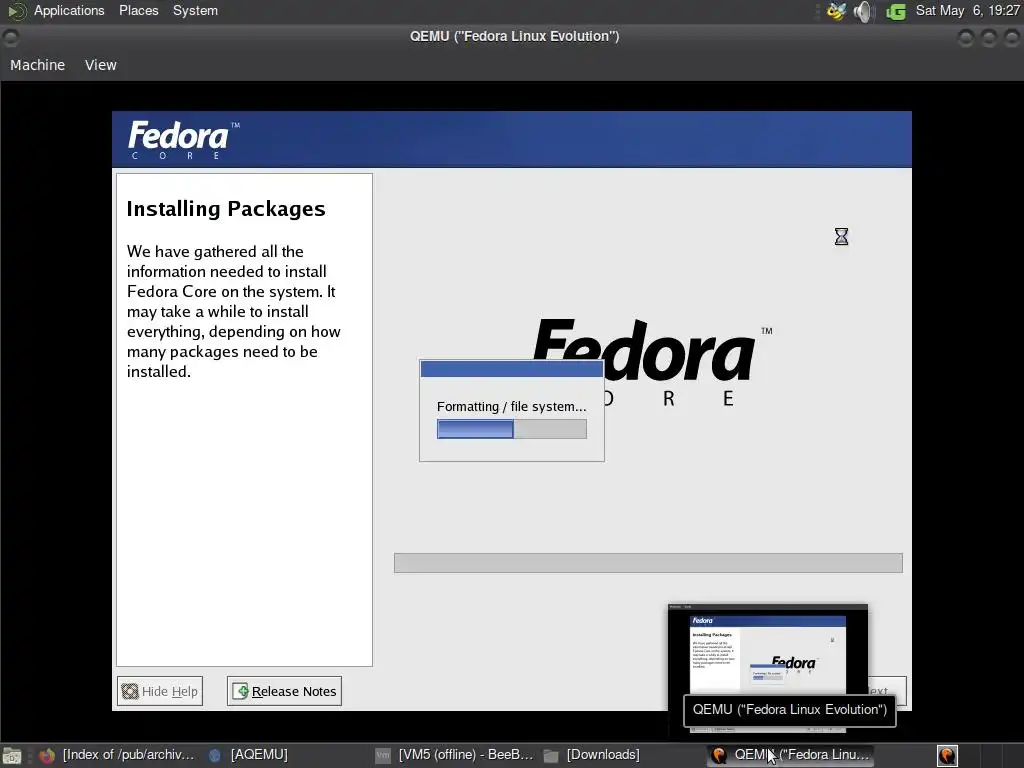Click the Installing Packages heading
This screenshot has height=768, width=1024.
click(226, 208)
